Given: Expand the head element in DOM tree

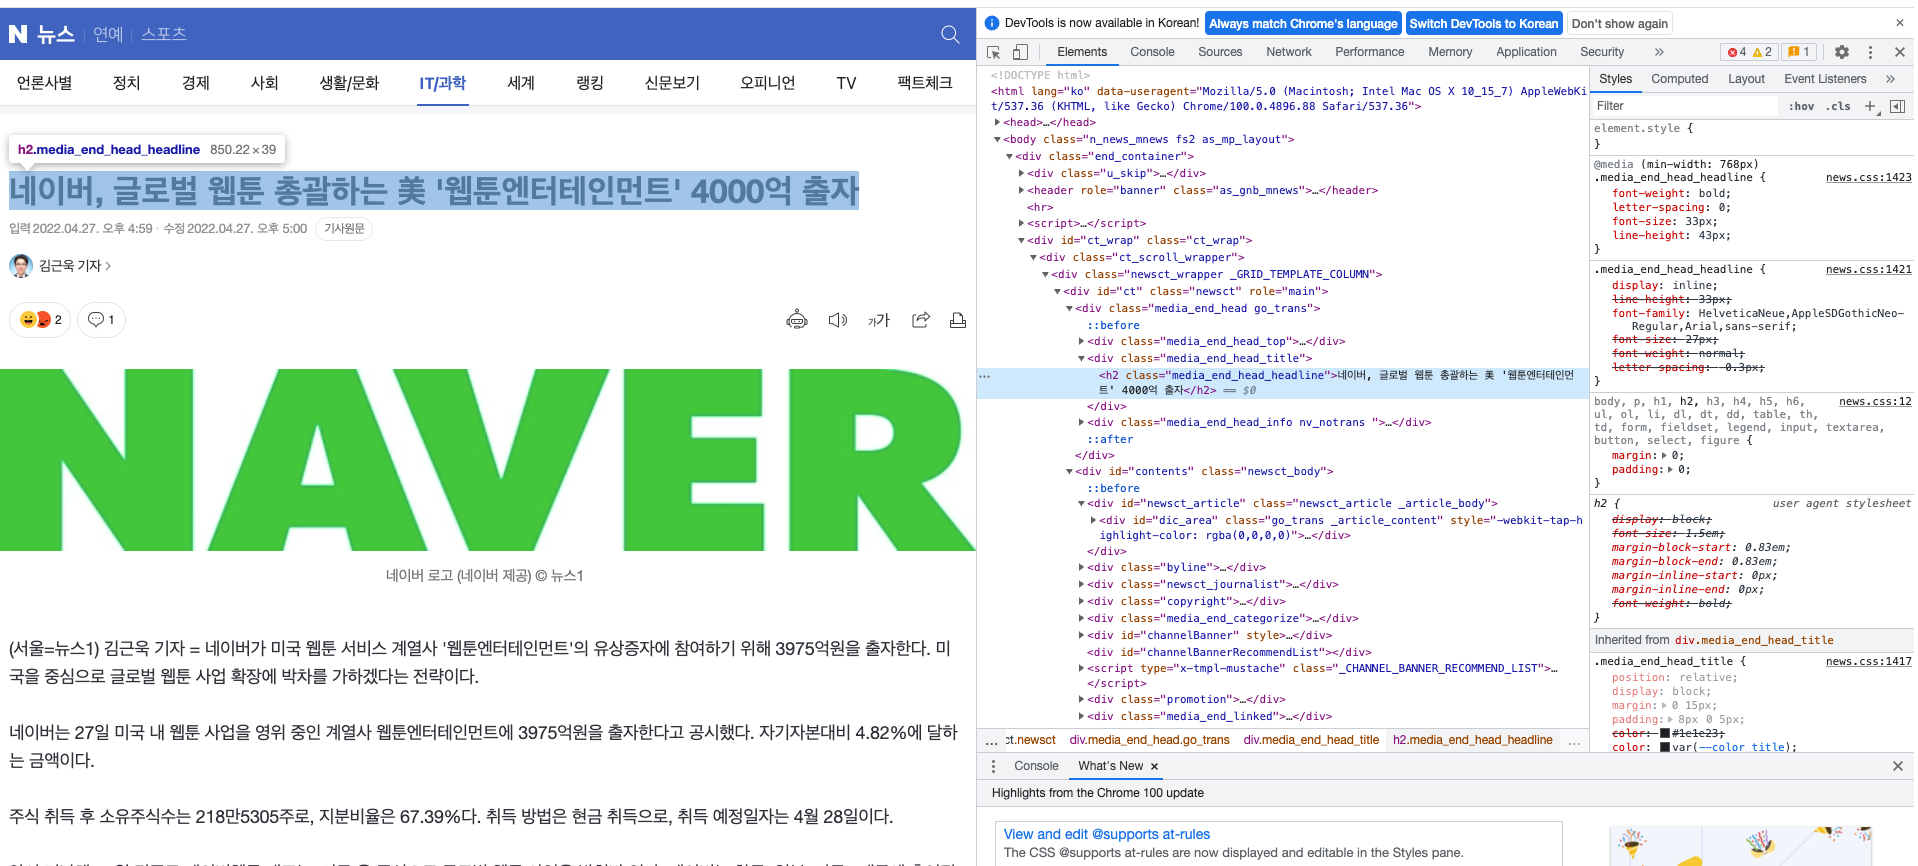Looking at the screenshot, I should point(998,123).
